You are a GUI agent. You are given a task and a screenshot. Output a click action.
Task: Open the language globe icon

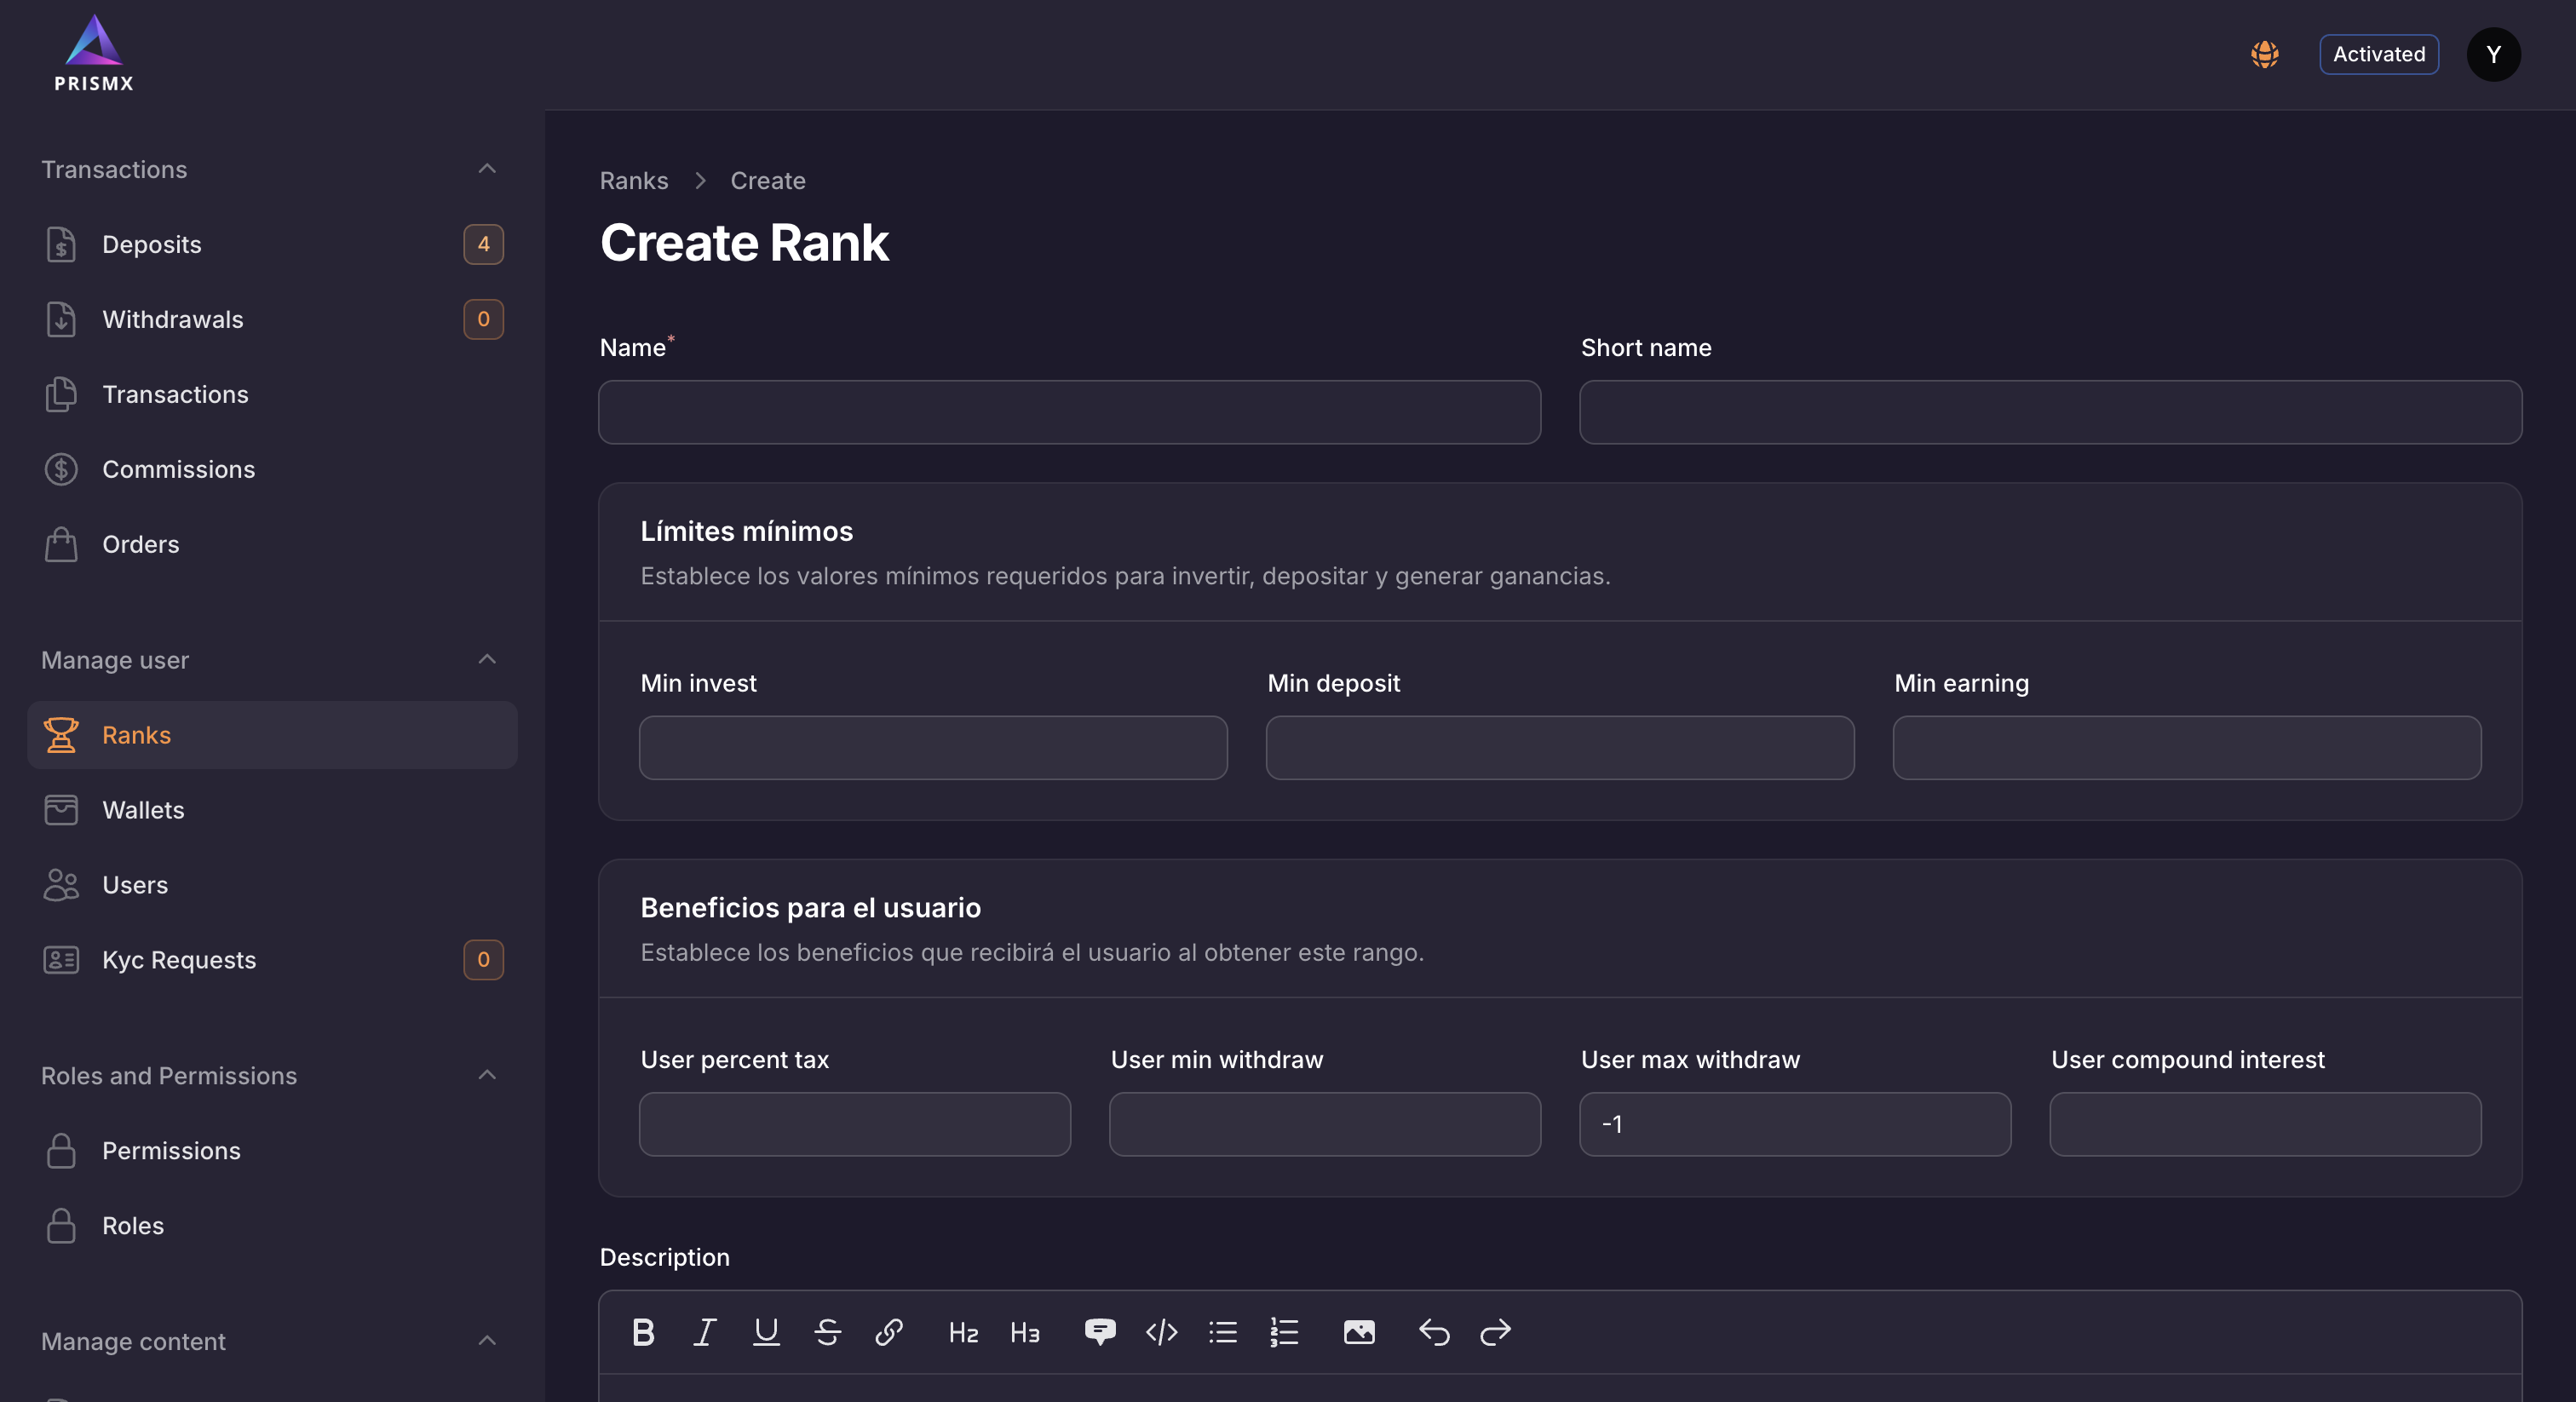[x=2265, y=54]
